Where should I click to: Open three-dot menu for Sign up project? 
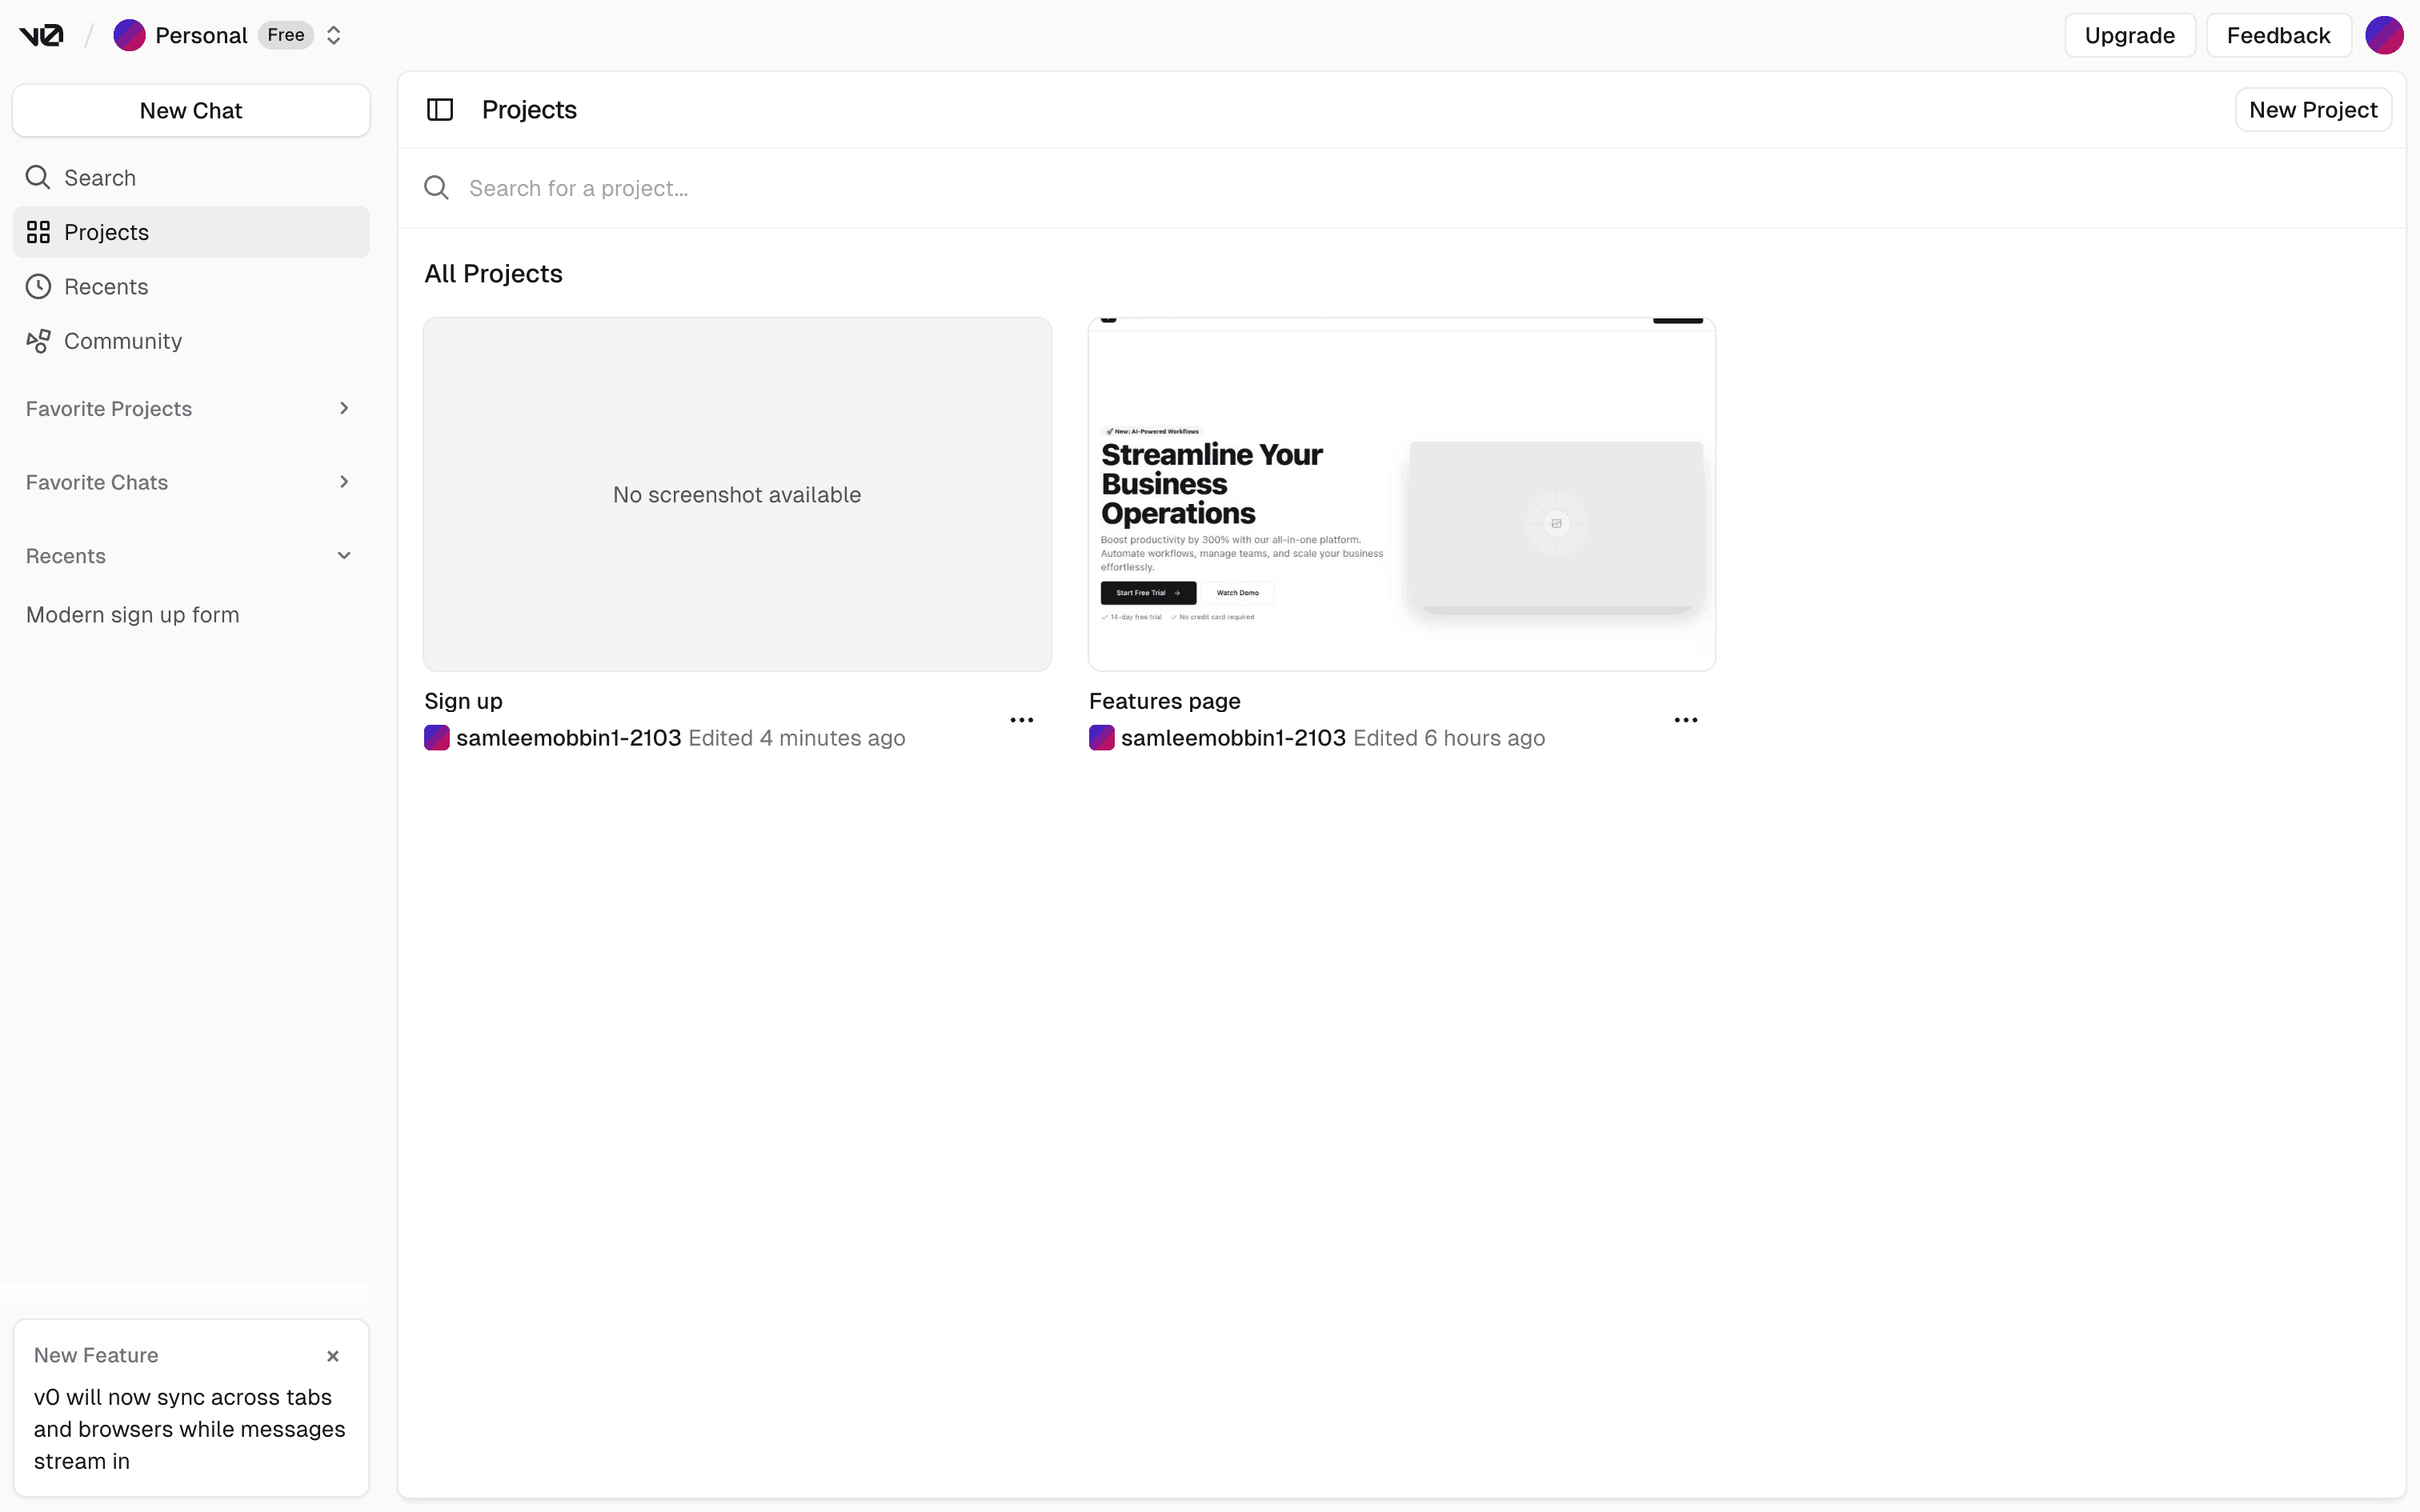pos(1021,720)
